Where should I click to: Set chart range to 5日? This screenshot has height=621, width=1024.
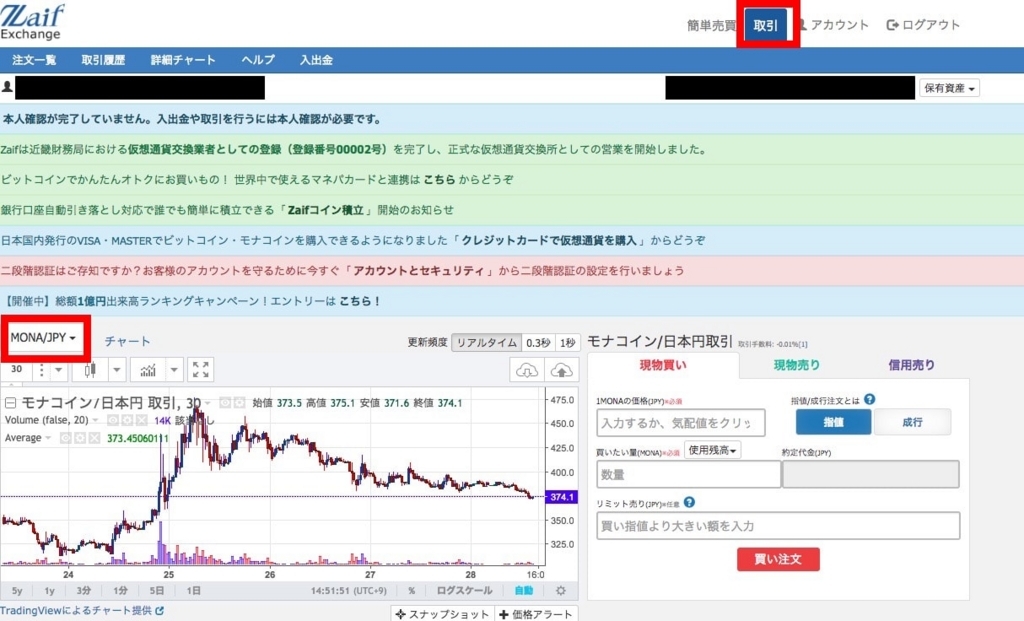pos(157,590)
